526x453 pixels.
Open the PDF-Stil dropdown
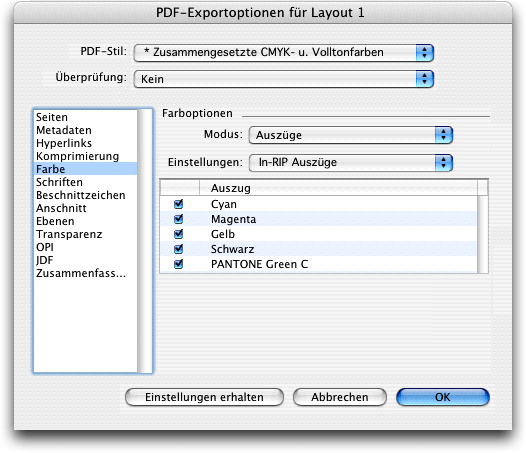[x=284, y=53]
